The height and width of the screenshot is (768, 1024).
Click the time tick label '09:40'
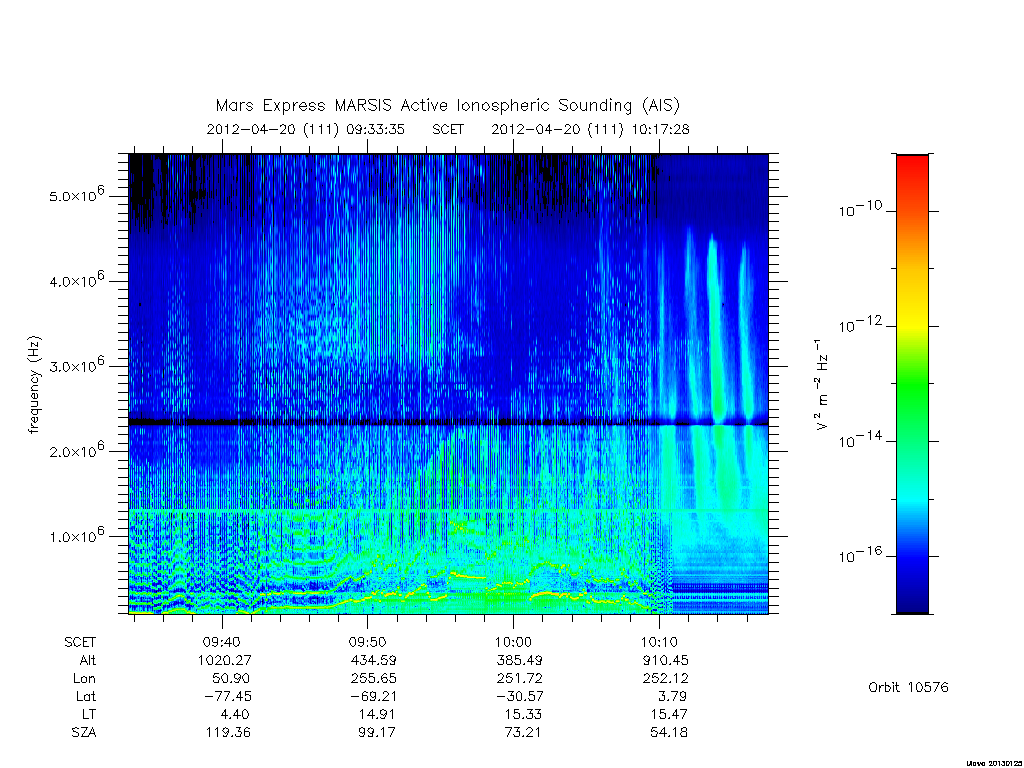pyautogui.click(x=222, y=642)
